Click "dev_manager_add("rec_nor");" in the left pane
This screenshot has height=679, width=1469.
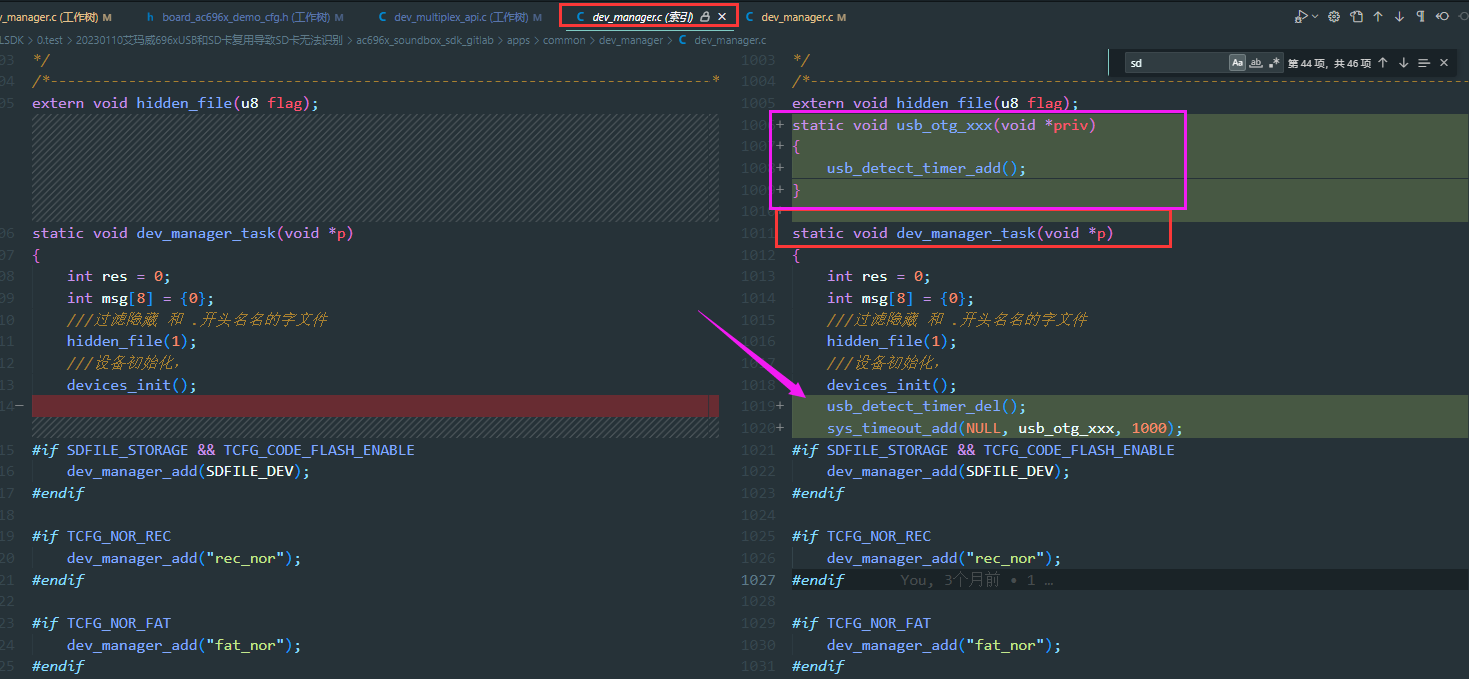click(184, 558)
